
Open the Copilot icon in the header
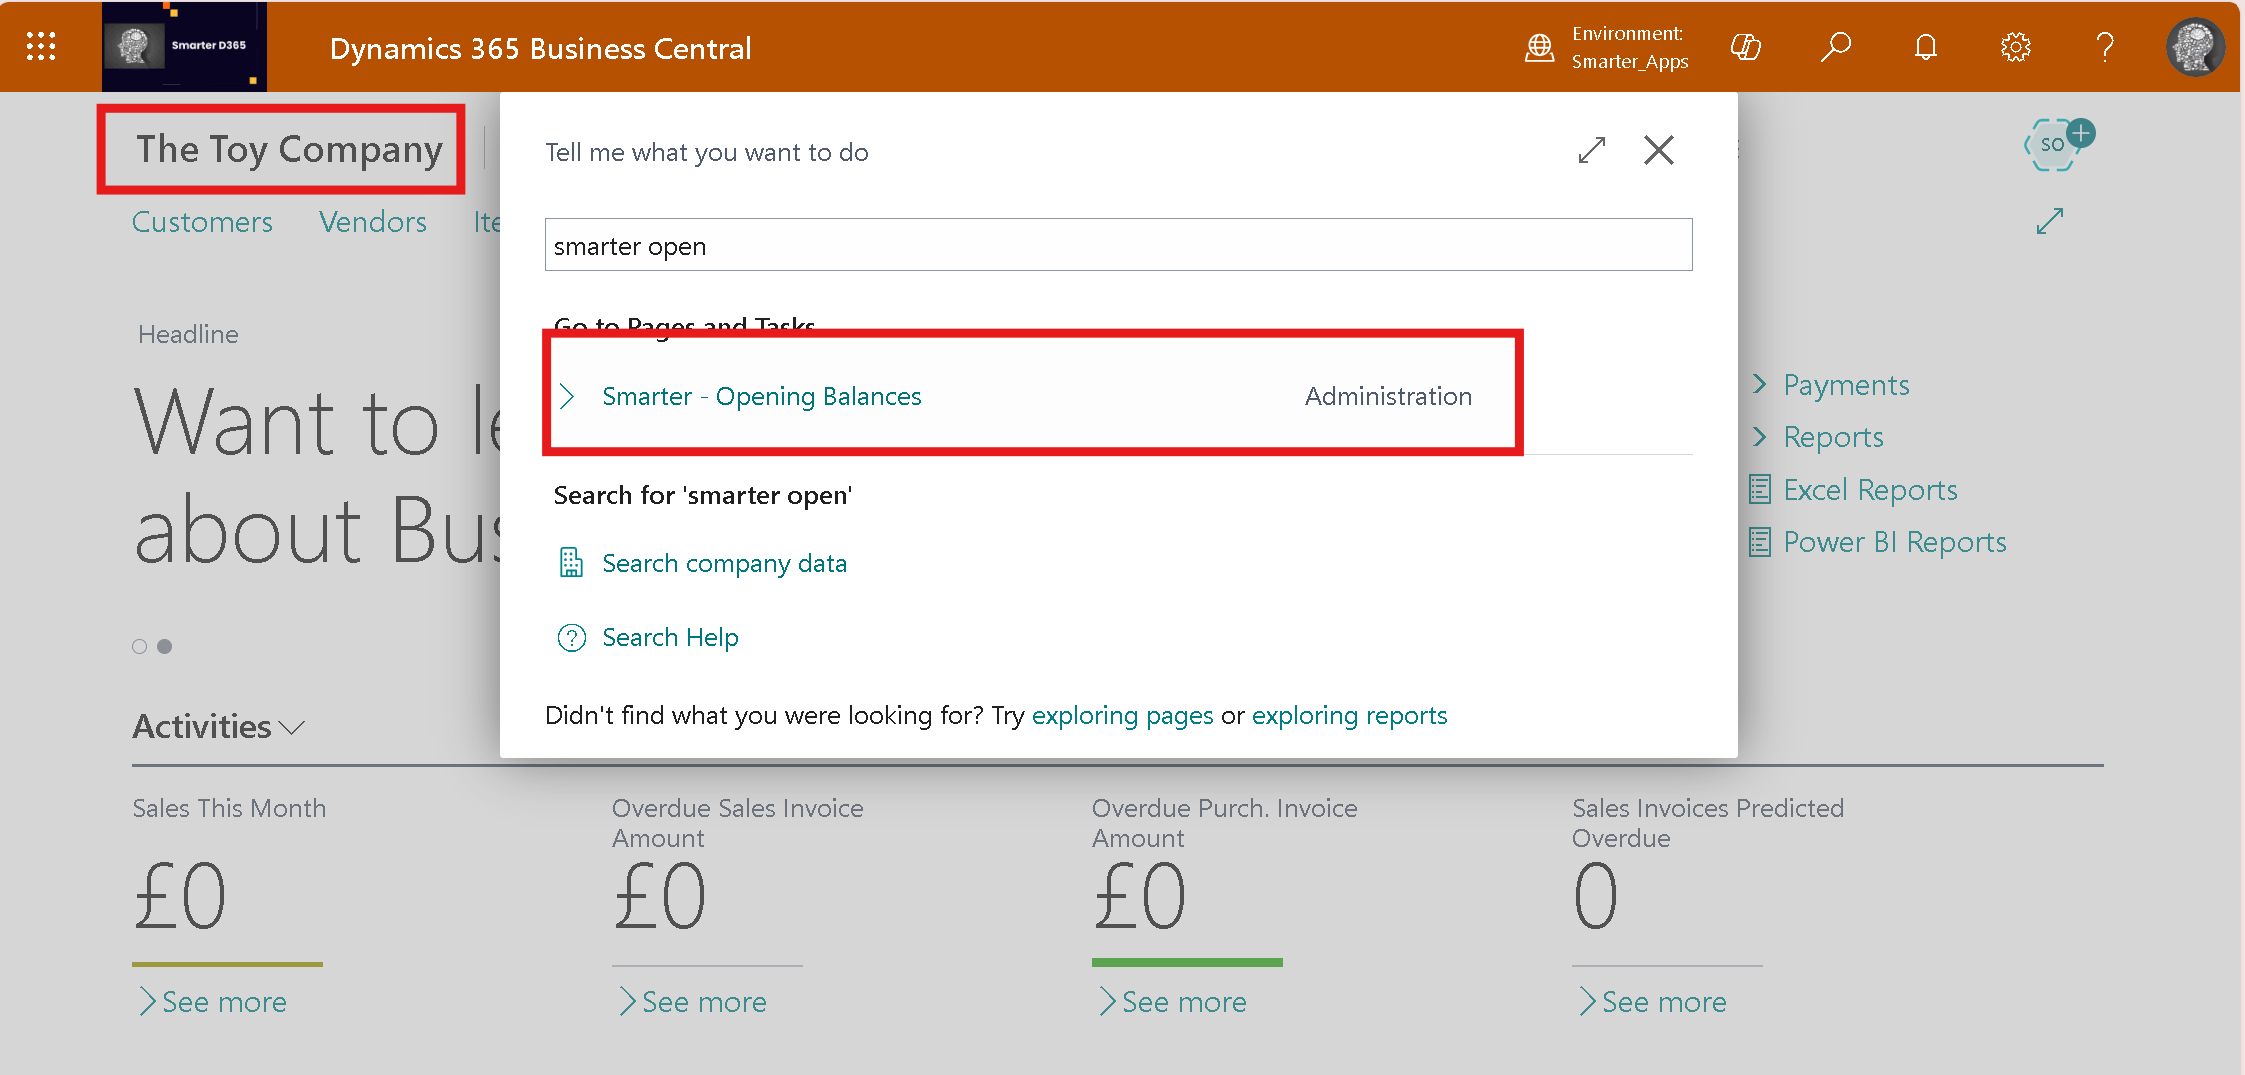coord(1745,47)
